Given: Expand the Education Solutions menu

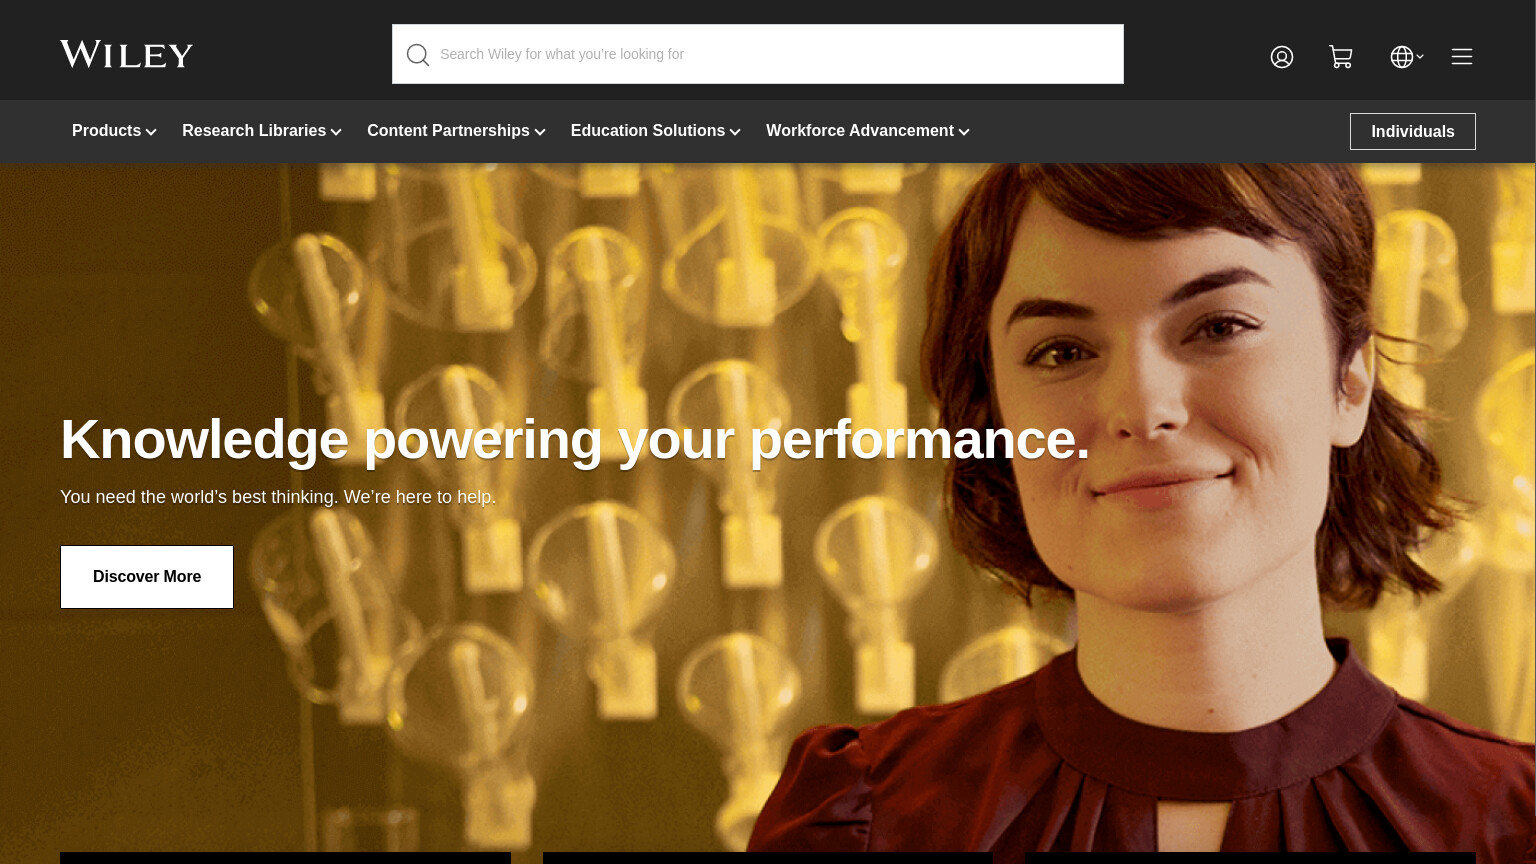Looking at the screenshot, I should coord(656,131).
